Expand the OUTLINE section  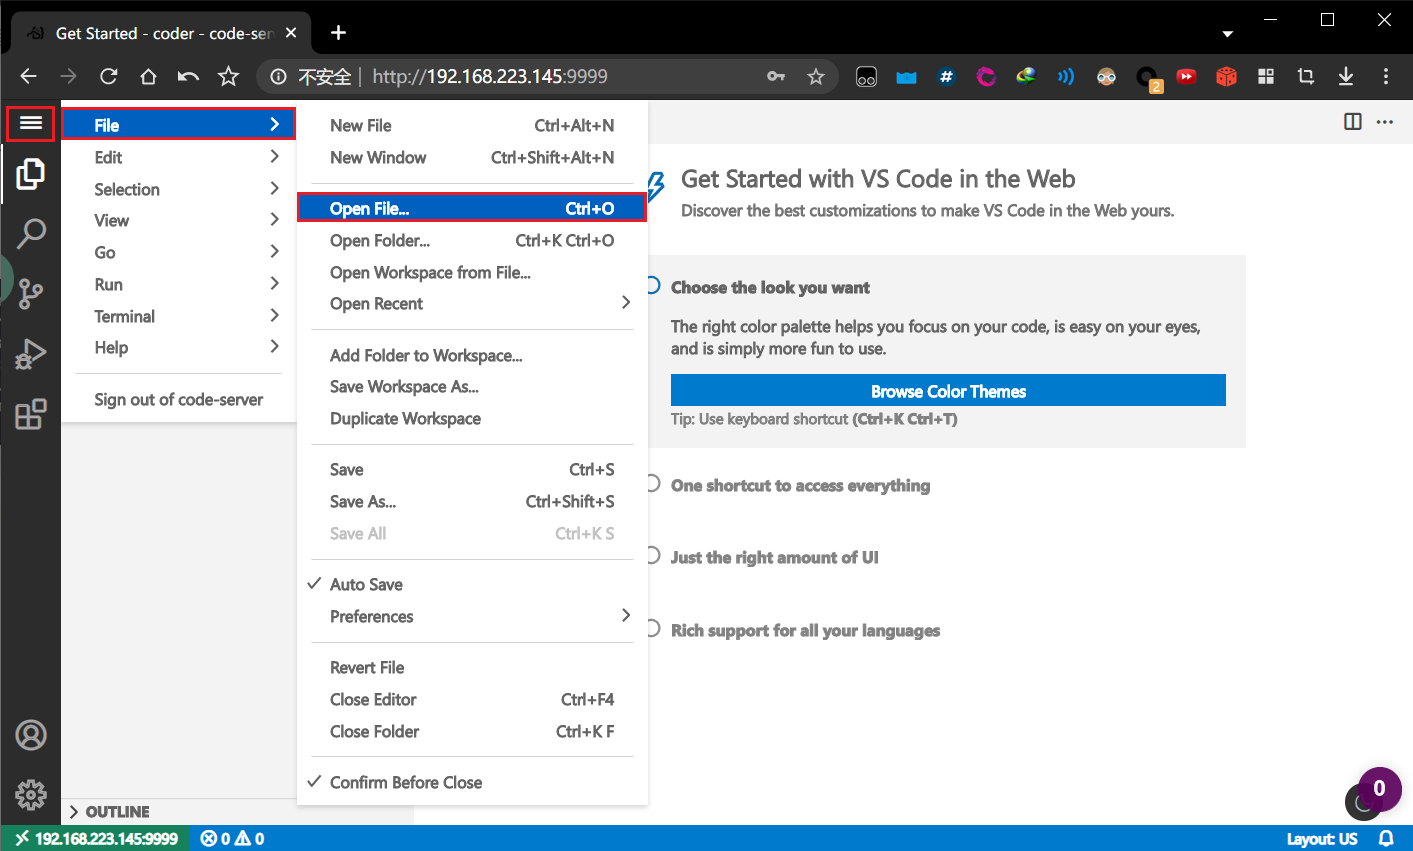[237, 812]
